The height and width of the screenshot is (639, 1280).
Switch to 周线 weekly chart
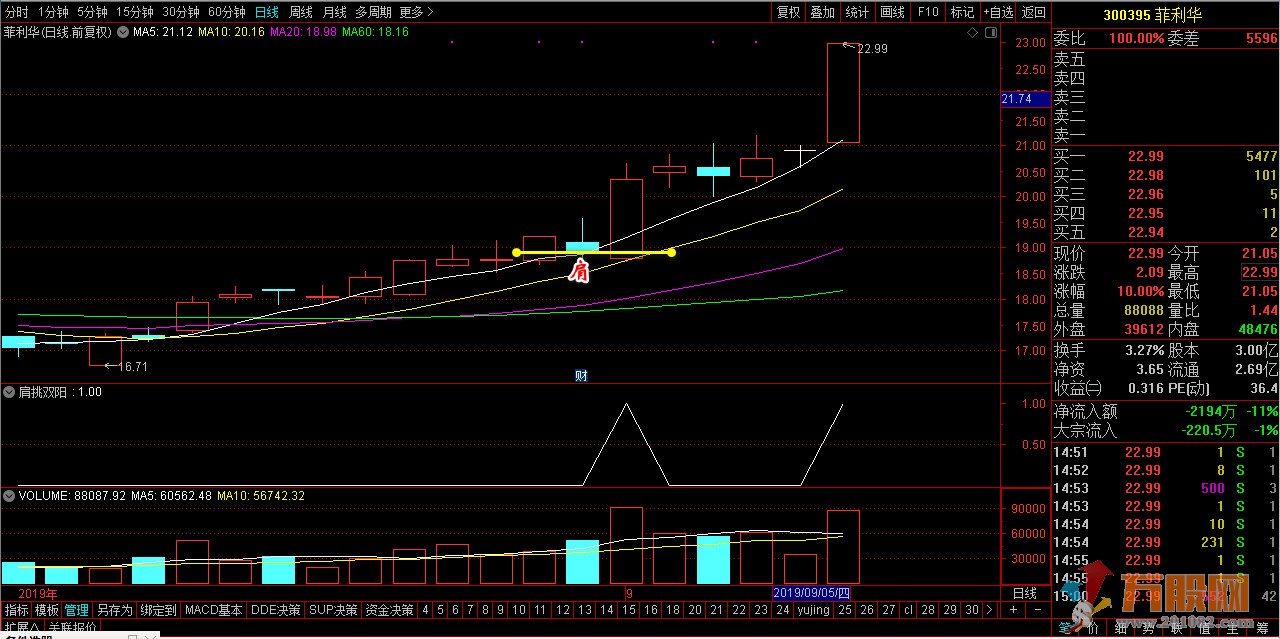tap(301, 12)
